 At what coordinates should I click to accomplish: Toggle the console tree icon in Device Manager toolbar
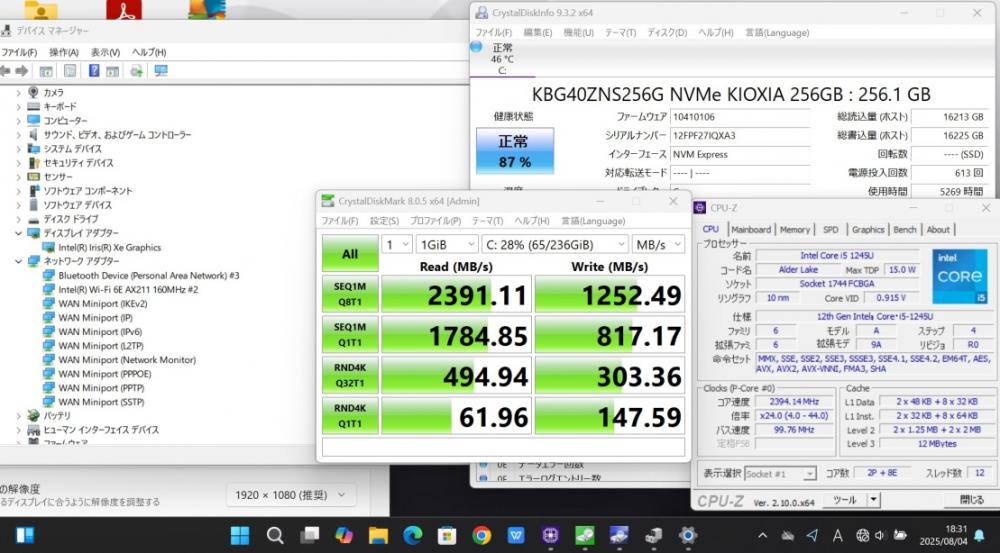pos(46,71)
